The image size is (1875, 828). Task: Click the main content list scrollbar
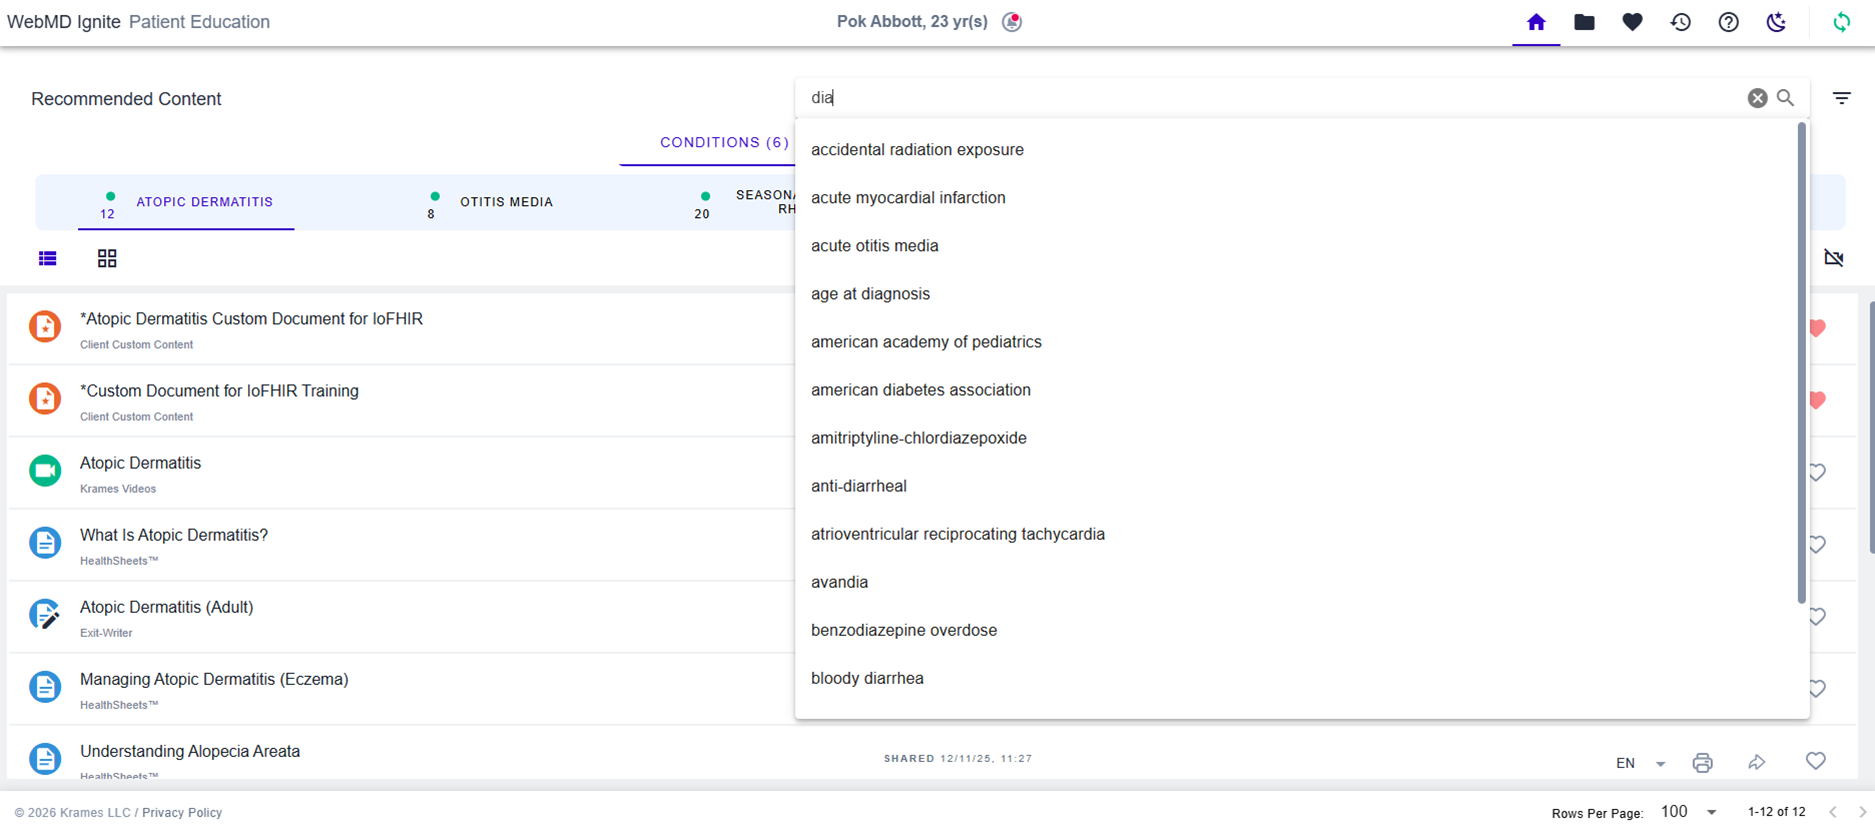coord(1871,427)
